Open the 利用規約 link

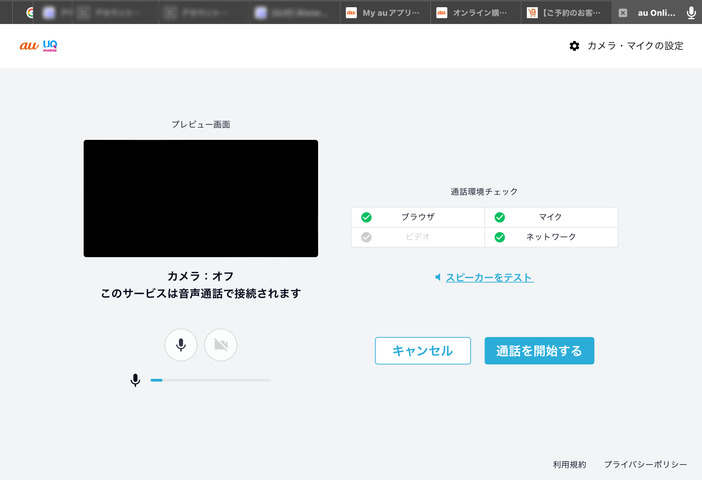(x=569, y=465)
